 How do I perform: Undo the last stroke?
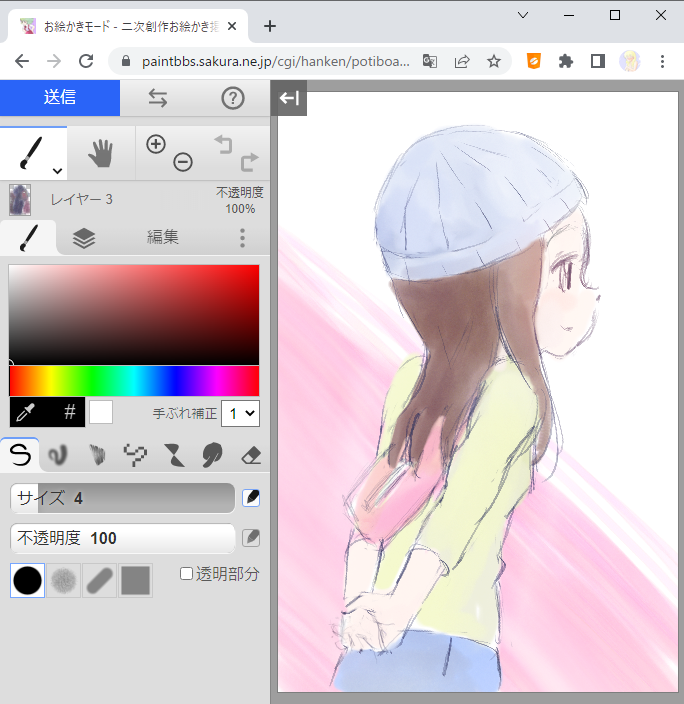222,145
